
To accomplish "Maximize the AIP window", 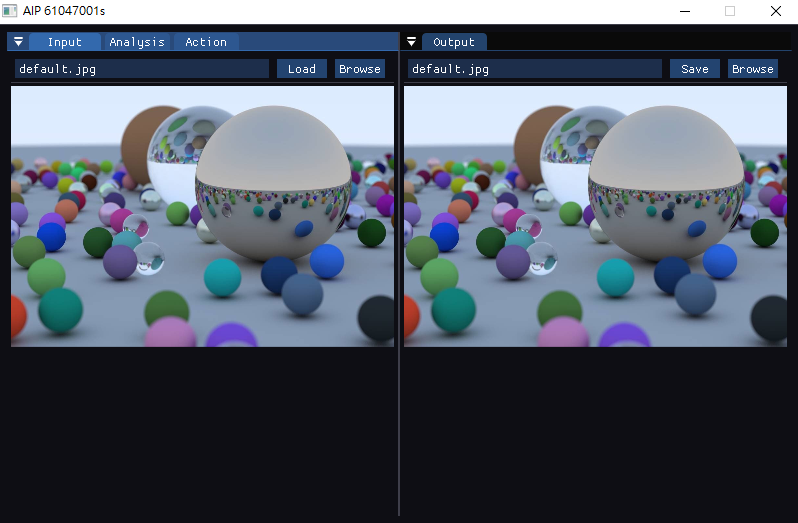I will click(x=730, y=11).
